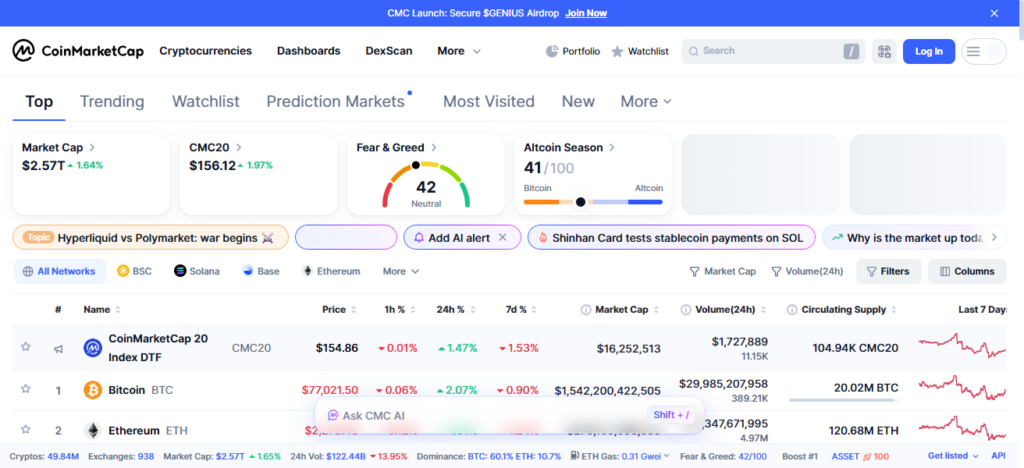
Task: Click the Ethereum coin logo
Action: [93, 431]
